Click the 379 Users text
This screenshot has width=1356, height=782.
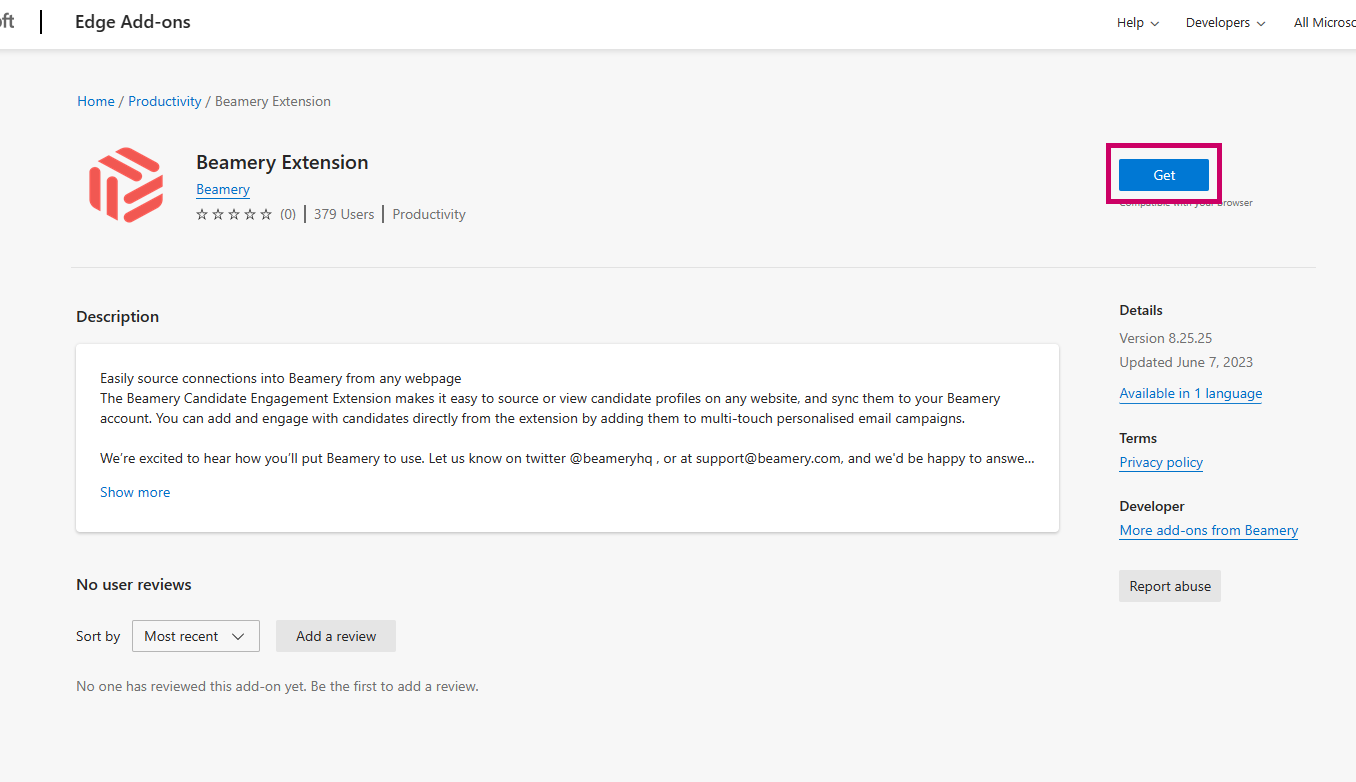[x=344, y=214]
